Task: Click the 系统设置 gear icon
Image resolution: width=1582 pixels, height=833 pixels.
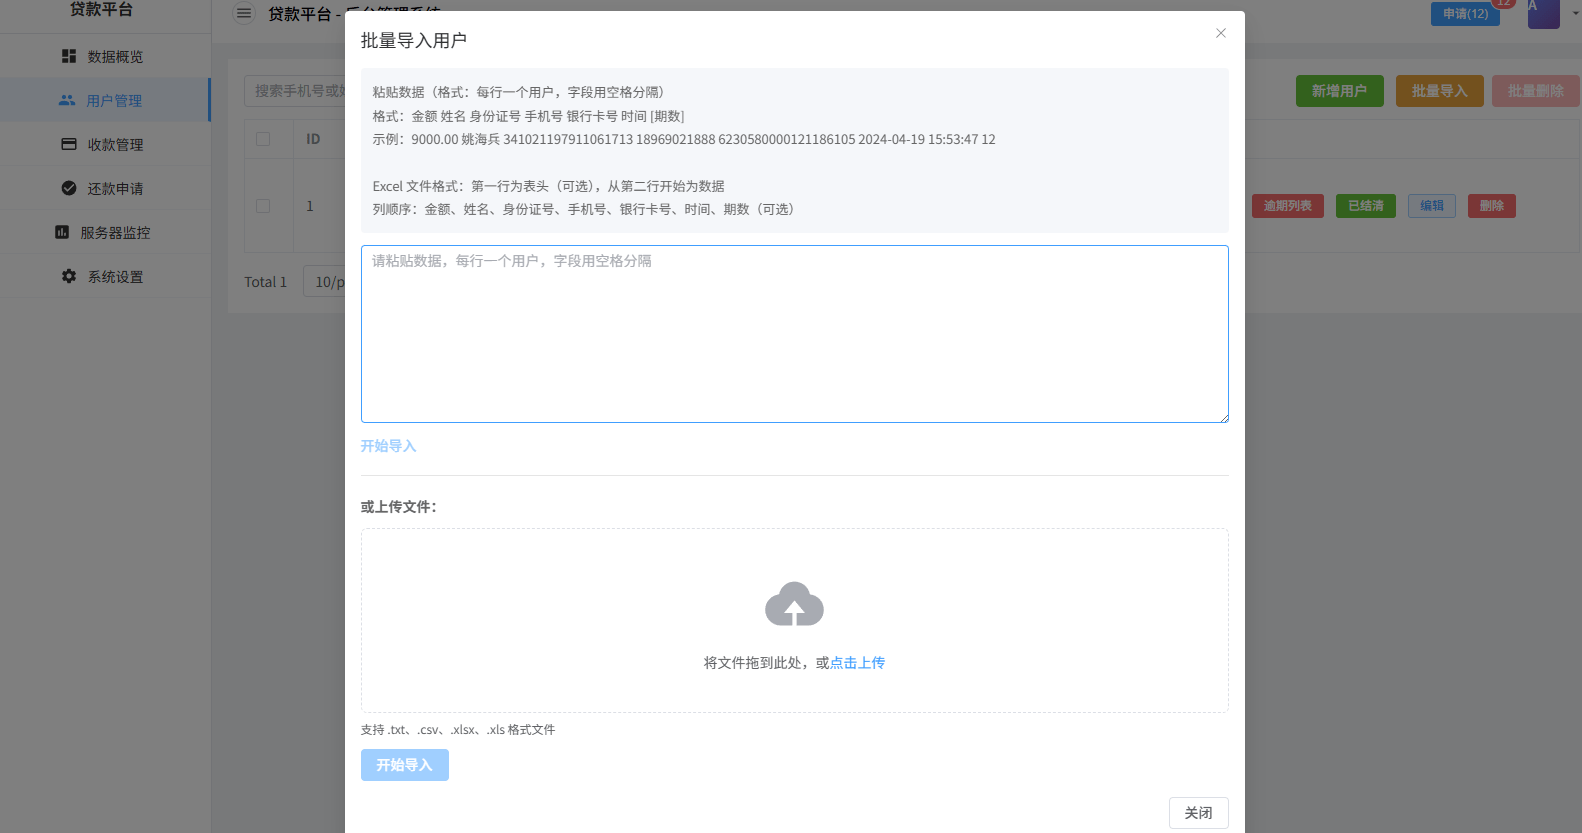Action: [x=69, y=277]
